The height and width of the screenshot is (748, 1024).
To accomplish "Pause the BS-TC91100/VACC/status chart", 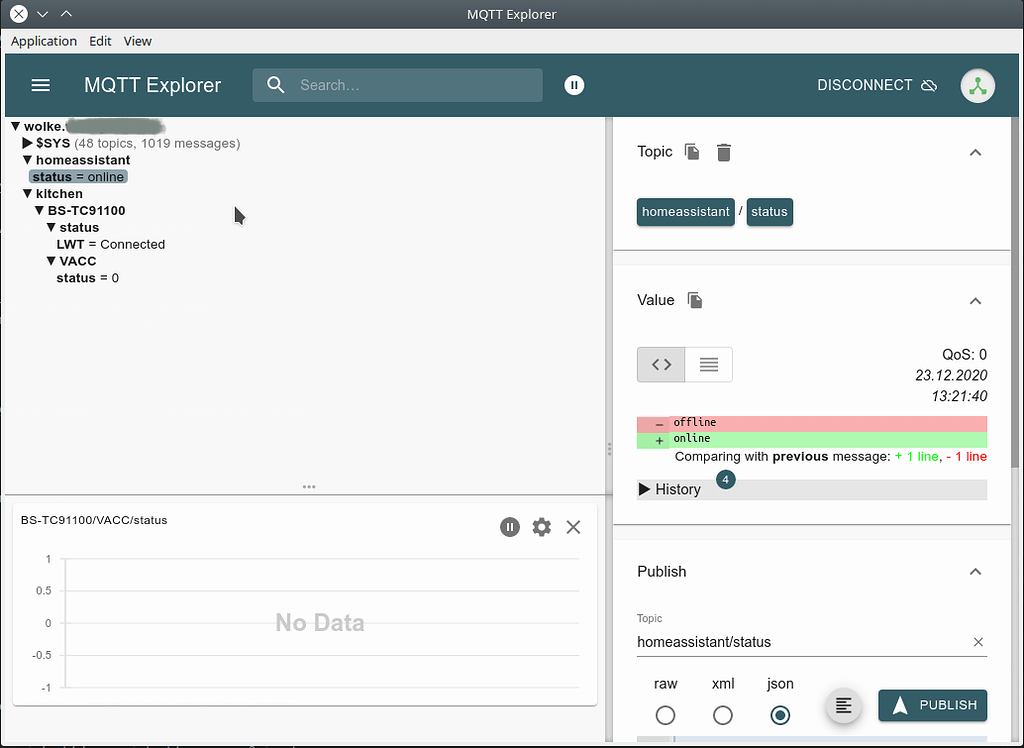I will (x=510, y=527).
